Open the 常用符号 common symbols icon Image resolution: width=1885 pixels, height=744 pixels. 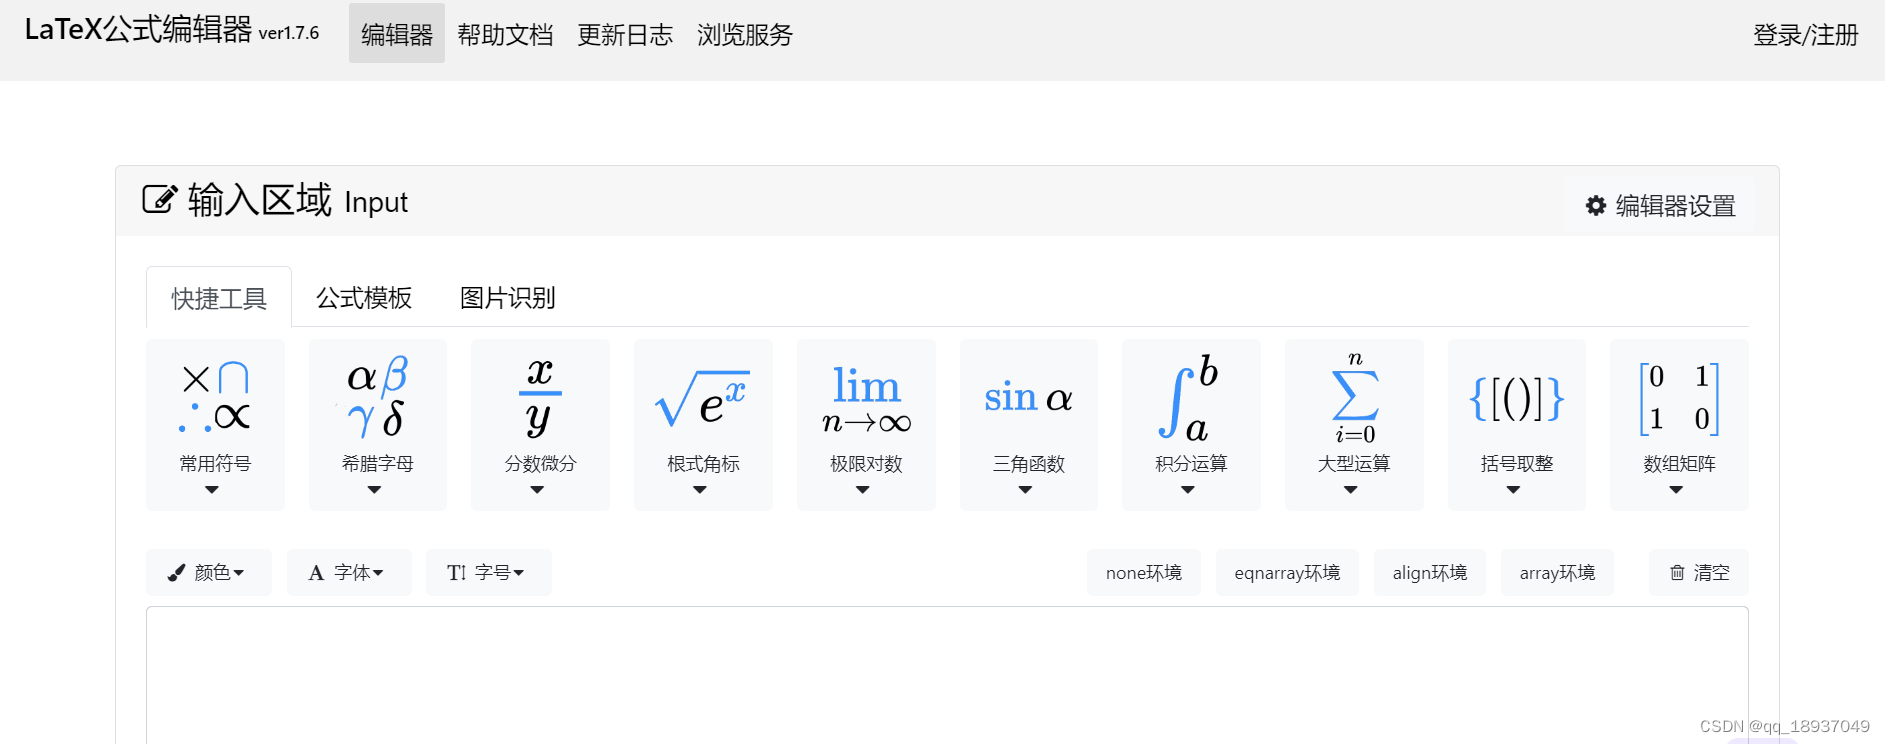point(215,397)
